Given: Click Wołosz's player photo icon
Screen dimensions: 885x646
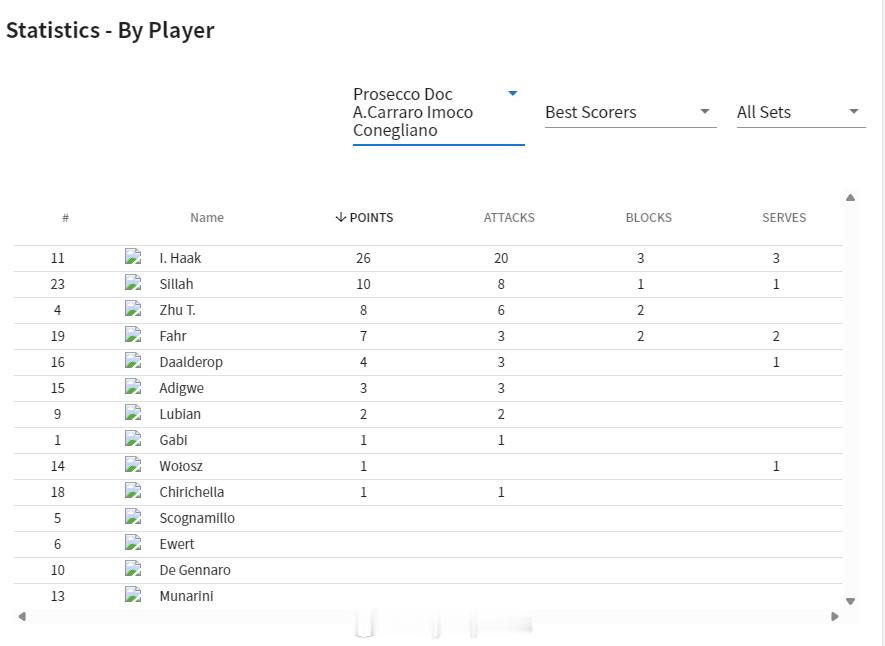Looking at the screenshot, I should (x=133, y=465).
